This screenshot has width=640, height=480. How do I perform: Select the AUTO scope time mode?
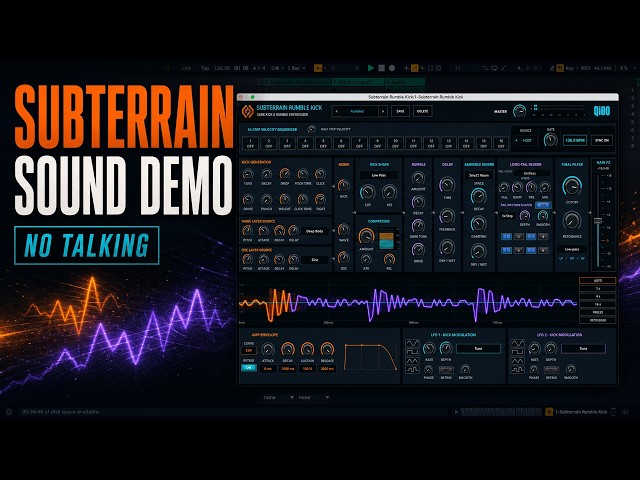click(598, 280)
